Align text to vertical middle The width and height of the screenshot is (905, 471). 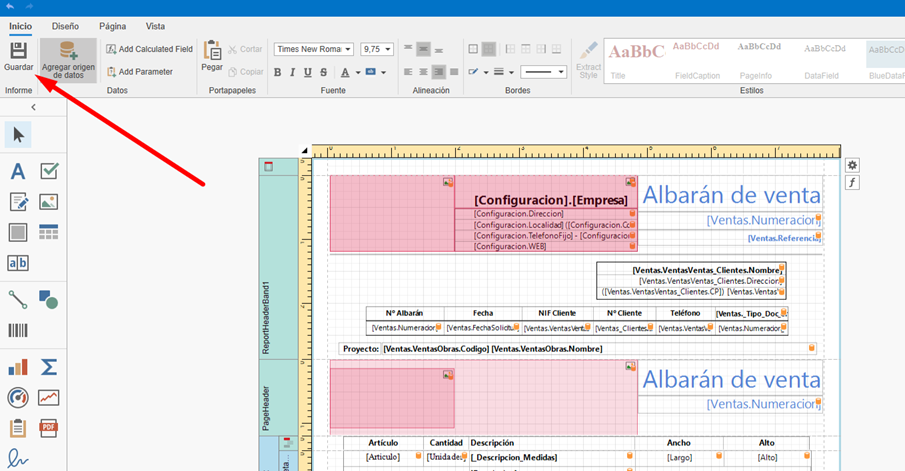(x=424, y=49)
